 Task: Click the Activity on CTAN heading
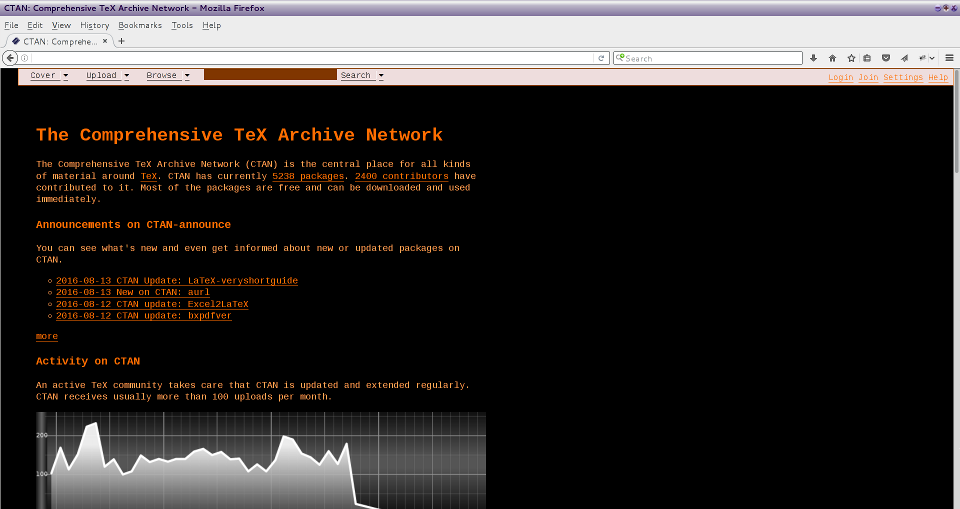88,361
